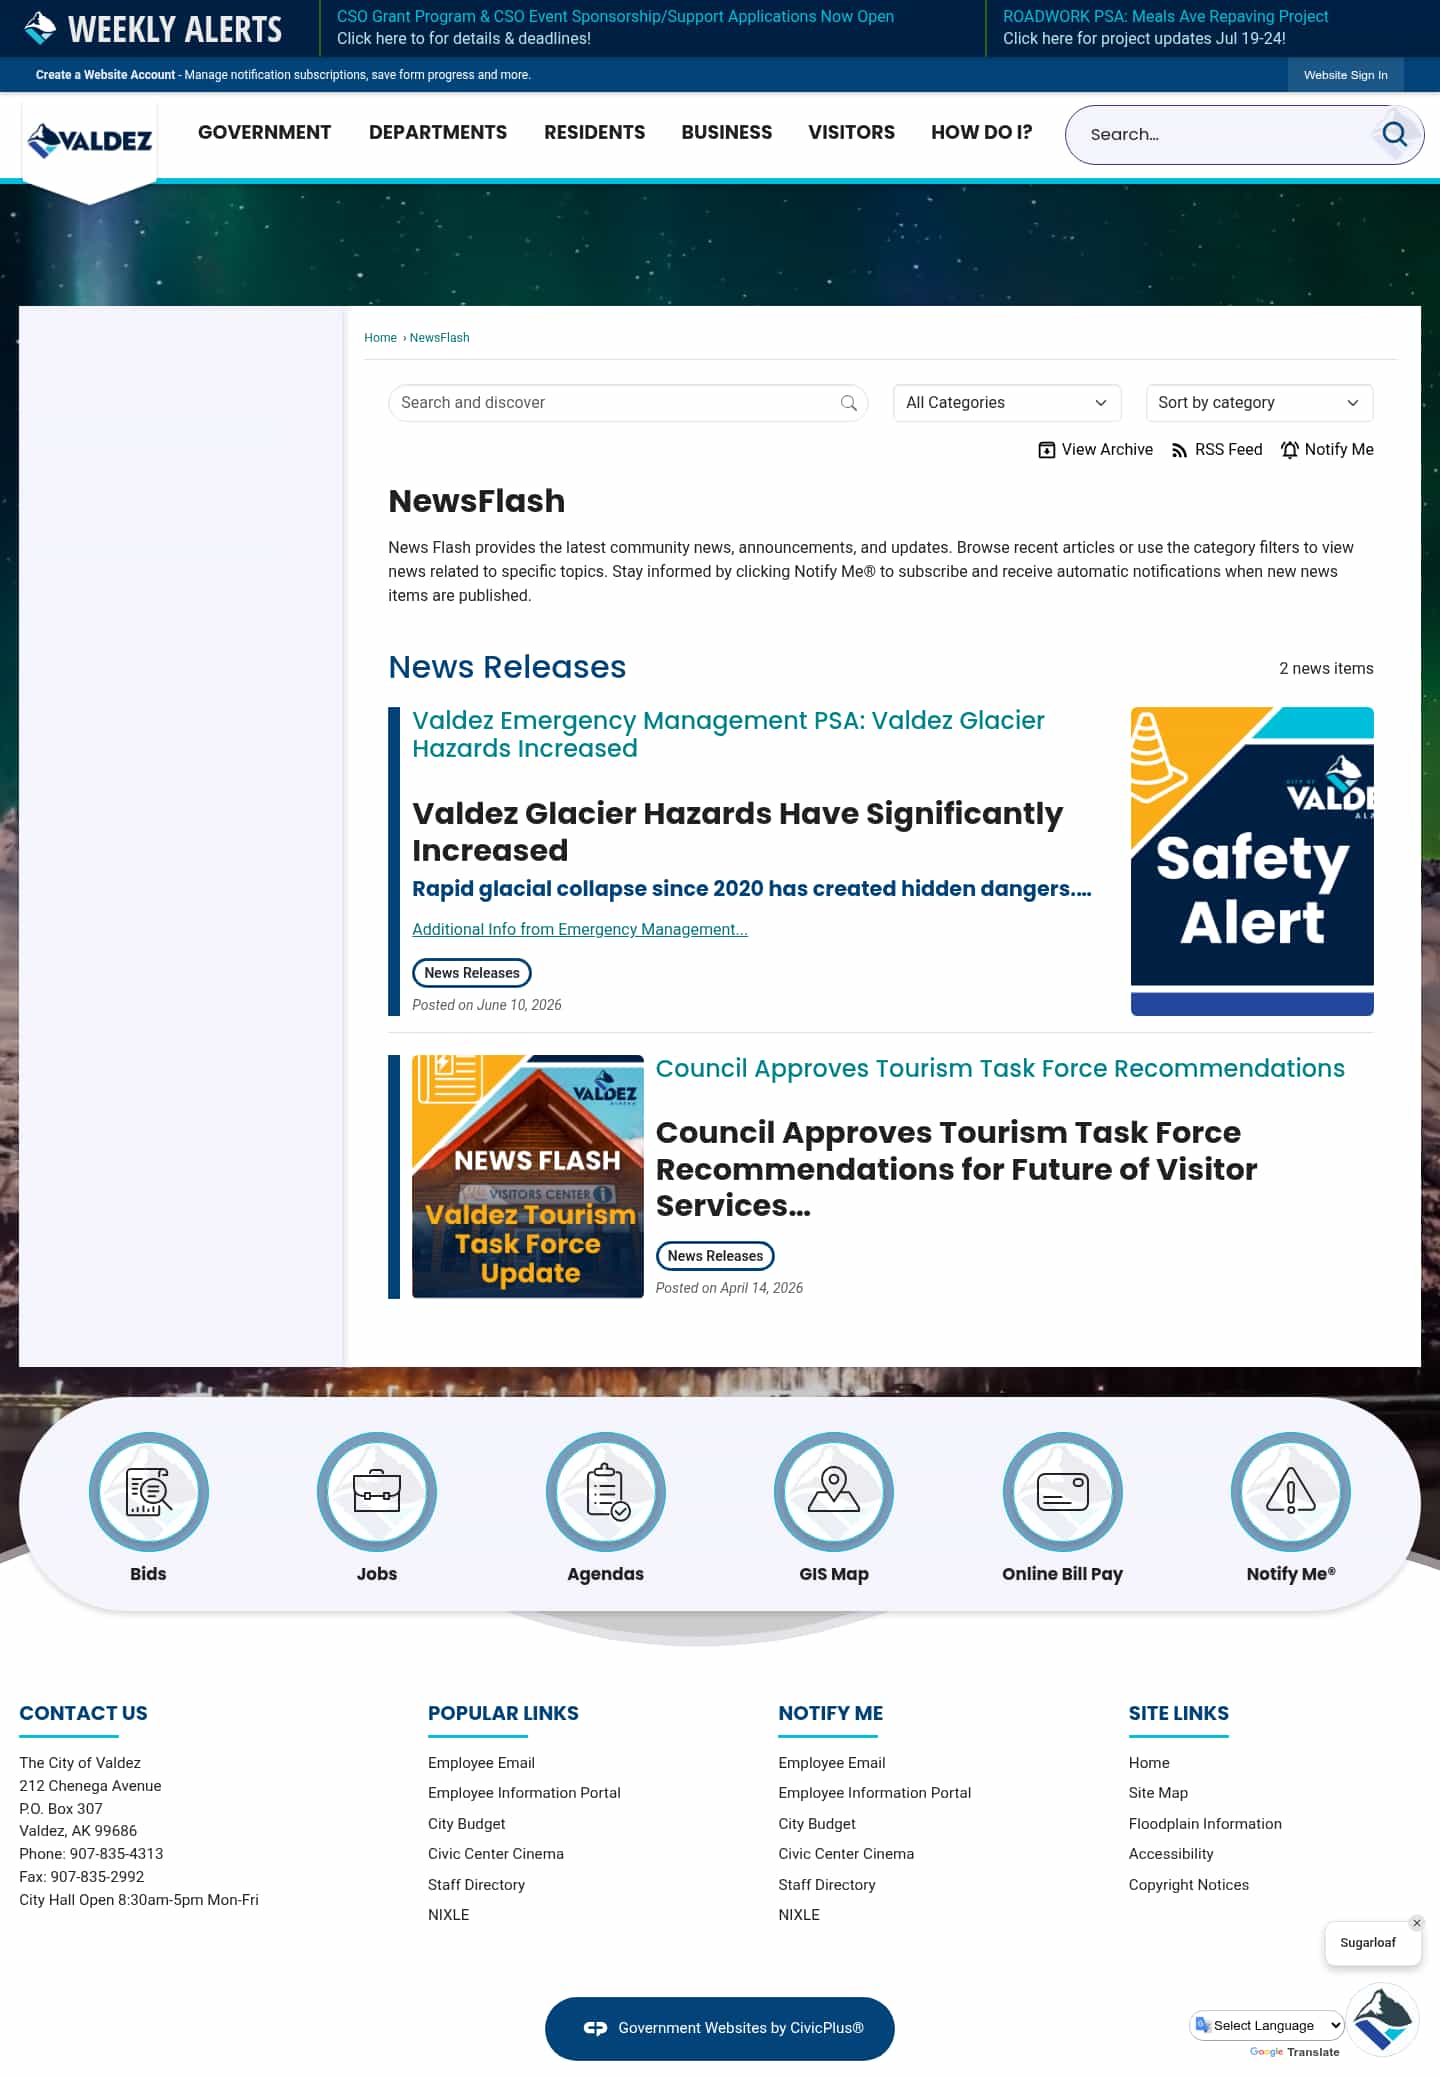1440x2077 pixels.
Task: Focus the Search and discover field
Action: pyautogui.click(x=615, y=403)
